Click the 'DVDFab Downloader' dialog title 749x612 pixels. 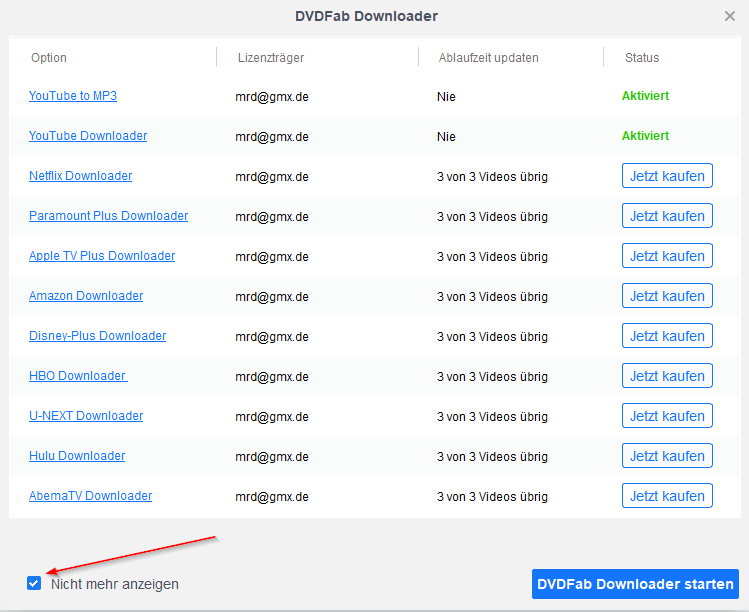tap(366, 16)
